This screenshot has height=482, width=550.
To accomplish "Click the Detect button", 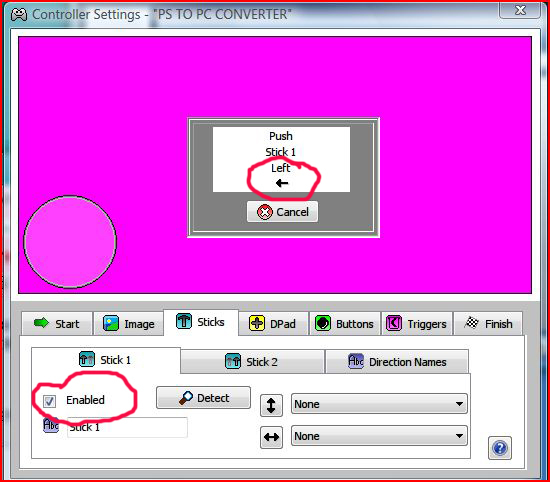I will 203,397.
